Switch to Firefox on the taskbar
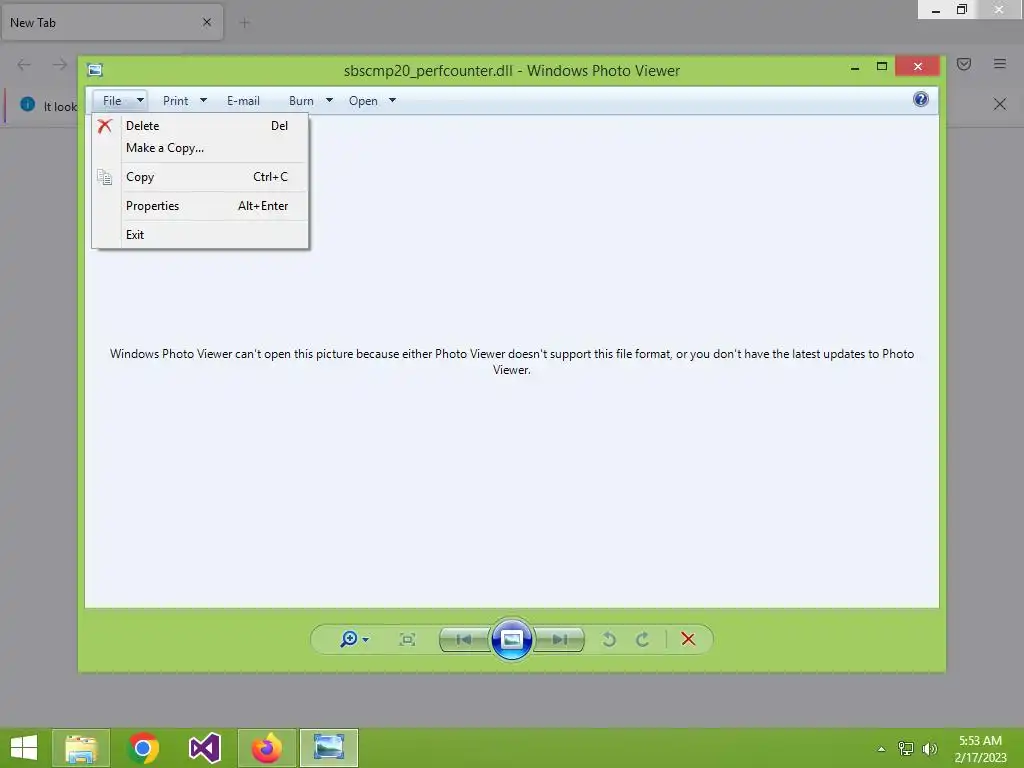Screen dimensions: 1024x768 266,748
